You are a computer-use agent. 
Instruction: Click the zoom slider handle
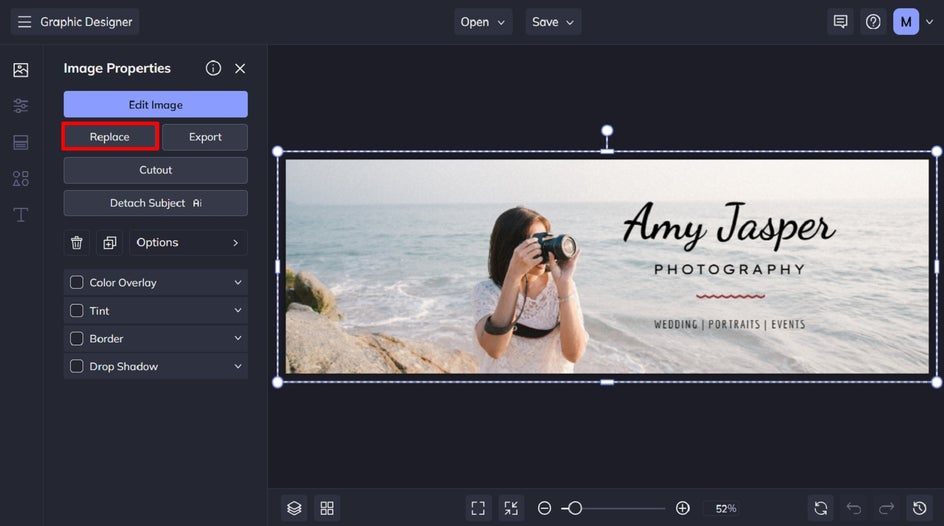575,508
